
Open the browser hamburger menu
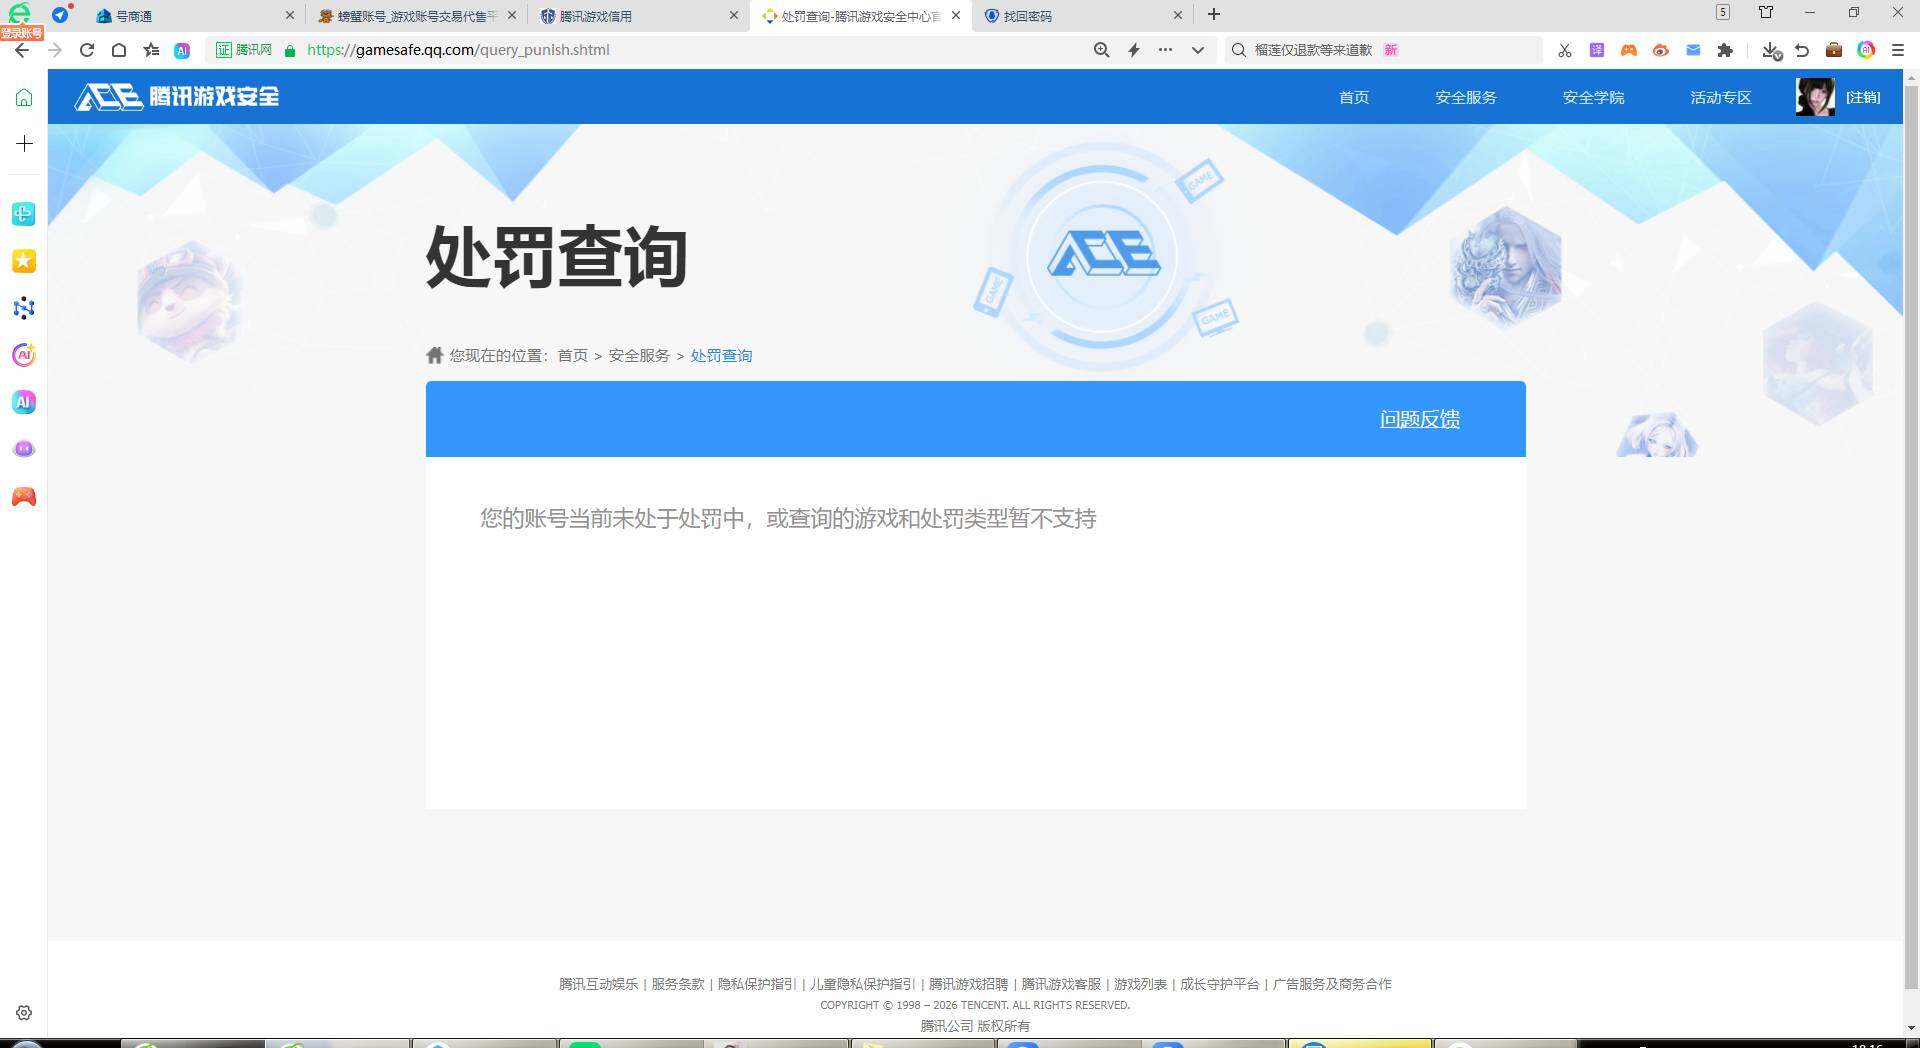pos(1898,50)
